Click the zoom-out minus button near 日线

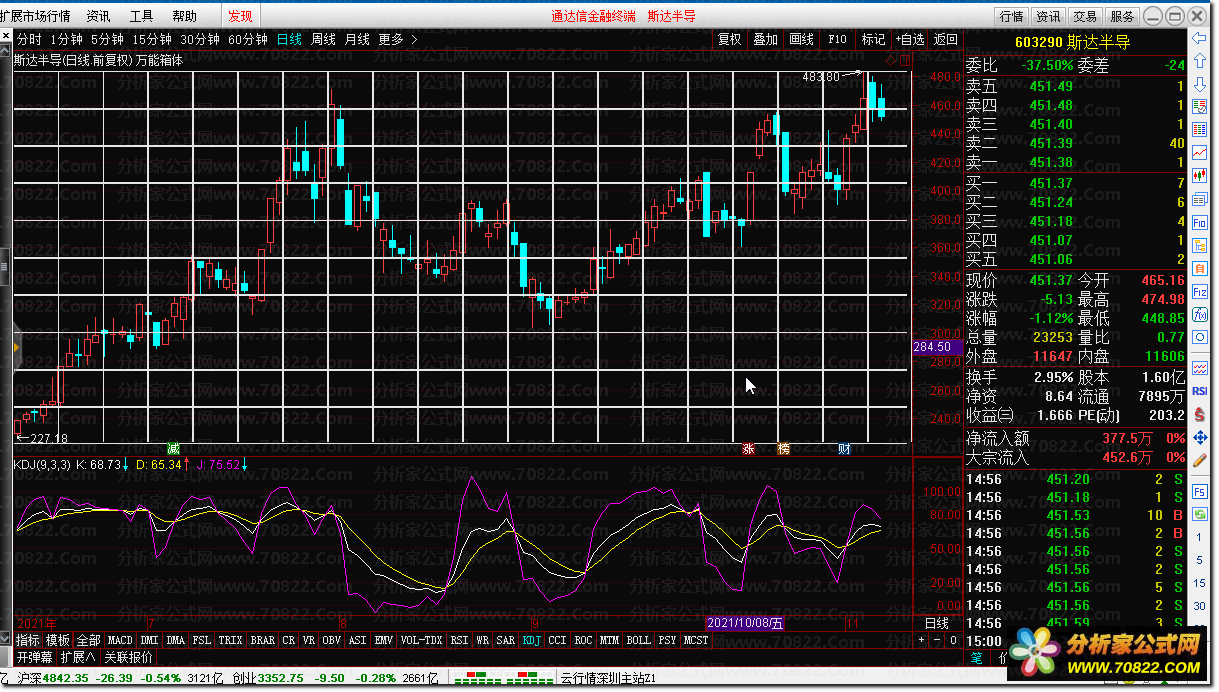(x=938, y=640)
